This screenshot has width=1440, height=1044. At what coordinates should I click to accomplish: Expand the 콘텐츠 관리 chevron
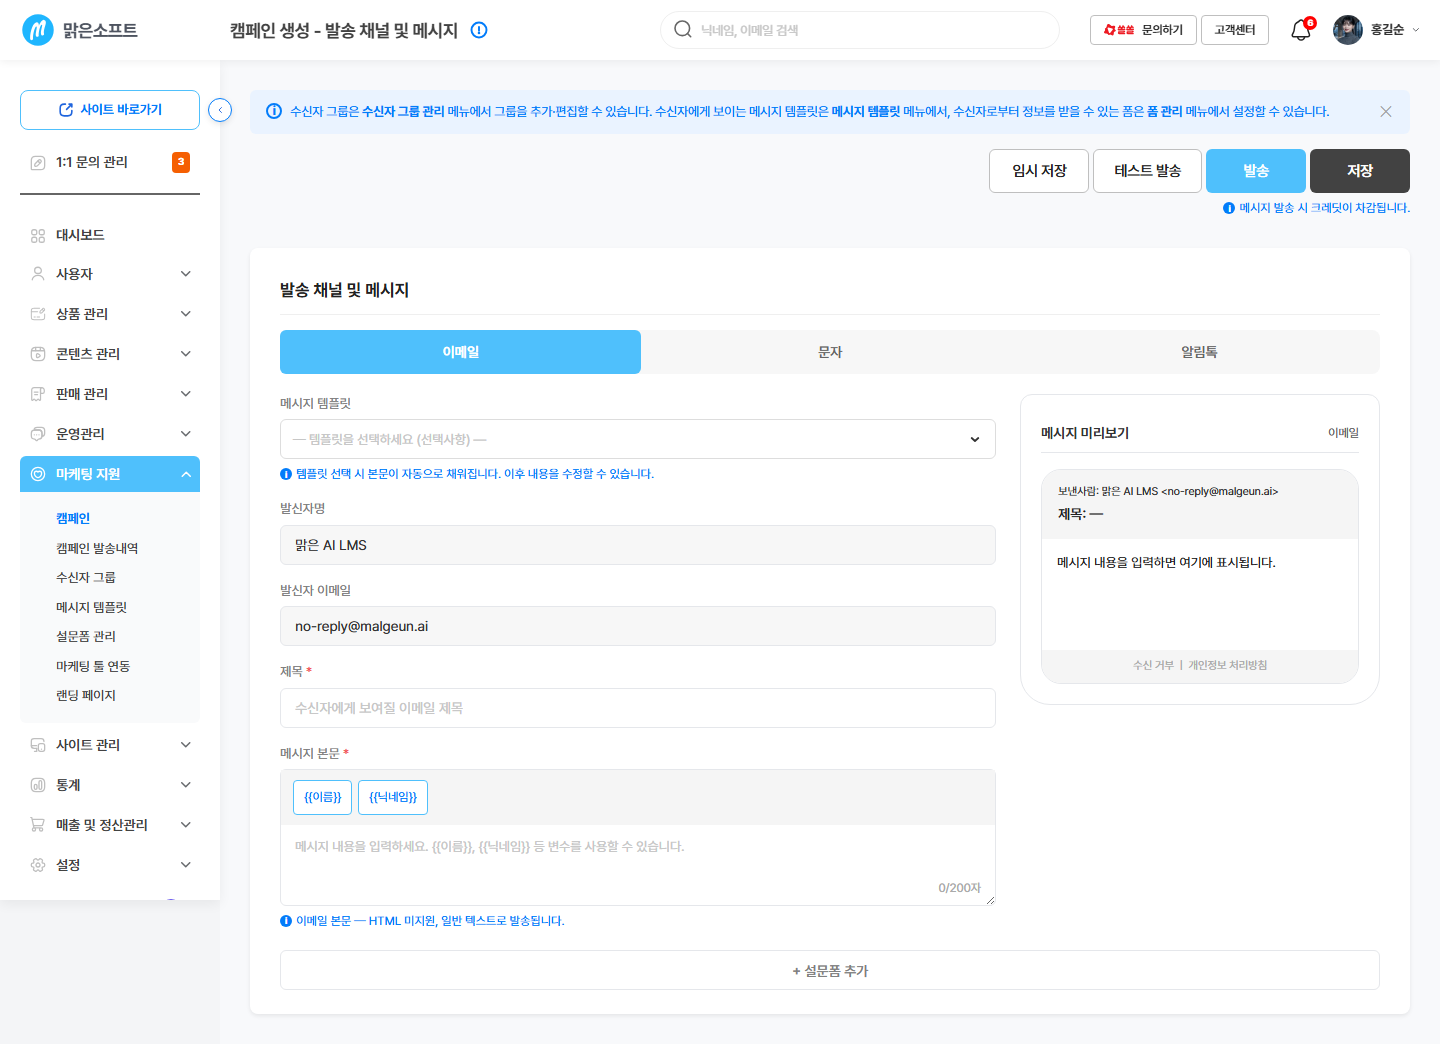(x=186, y=354)
